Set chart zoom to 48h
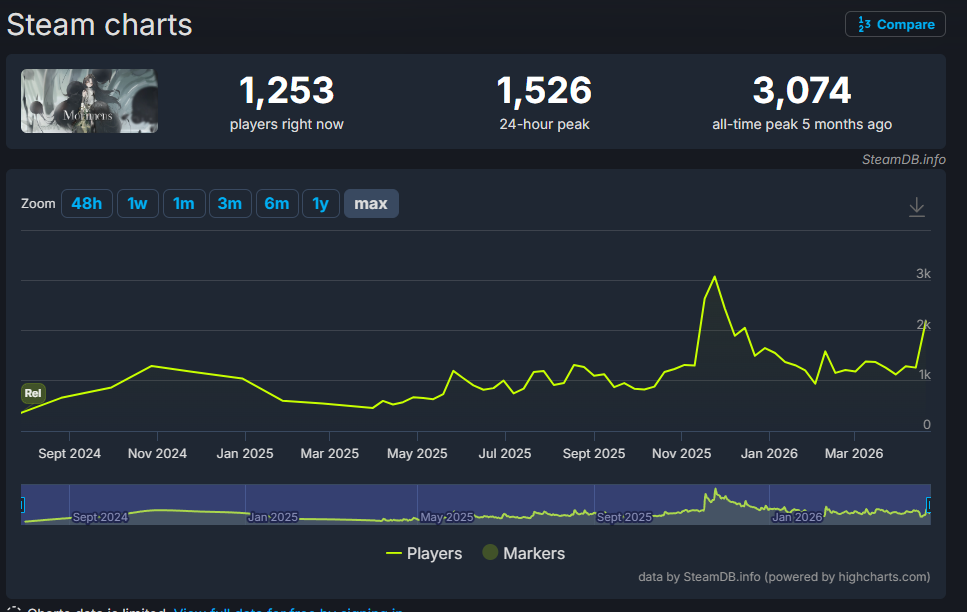This screenshot has height=612, width=967. coord(87,204)
